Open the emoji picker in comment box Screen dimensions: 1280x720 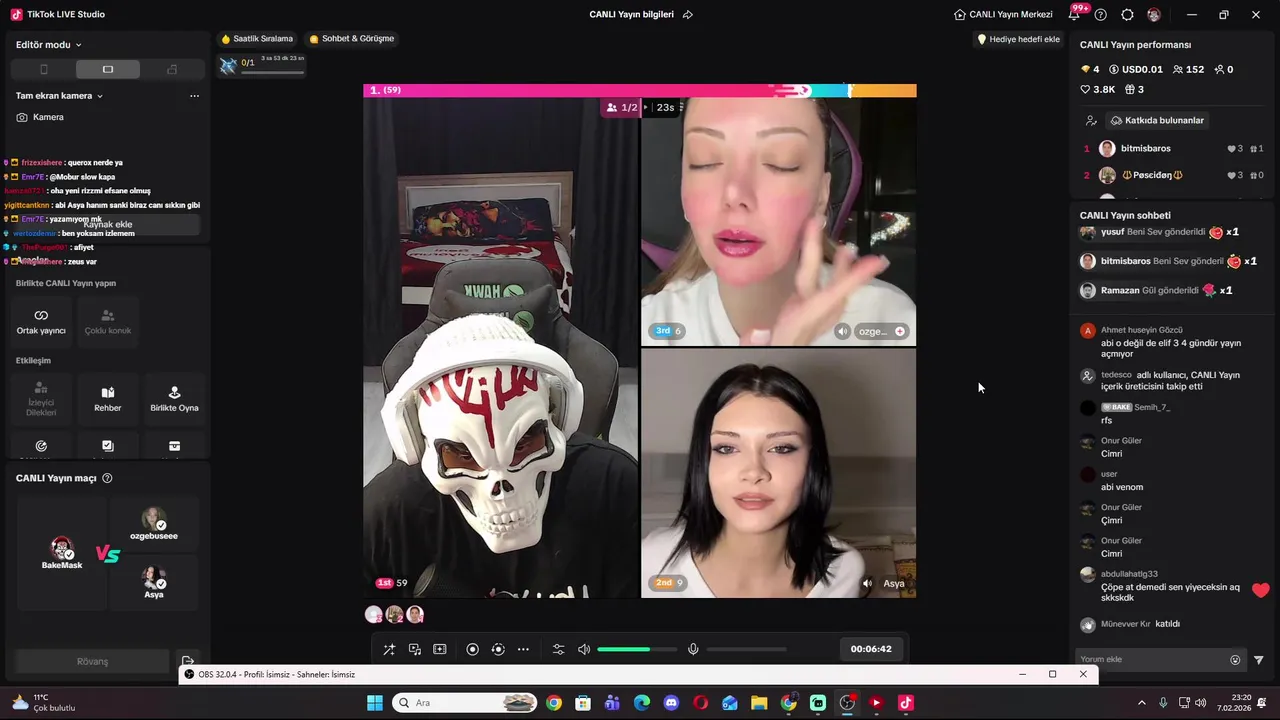1235,660
